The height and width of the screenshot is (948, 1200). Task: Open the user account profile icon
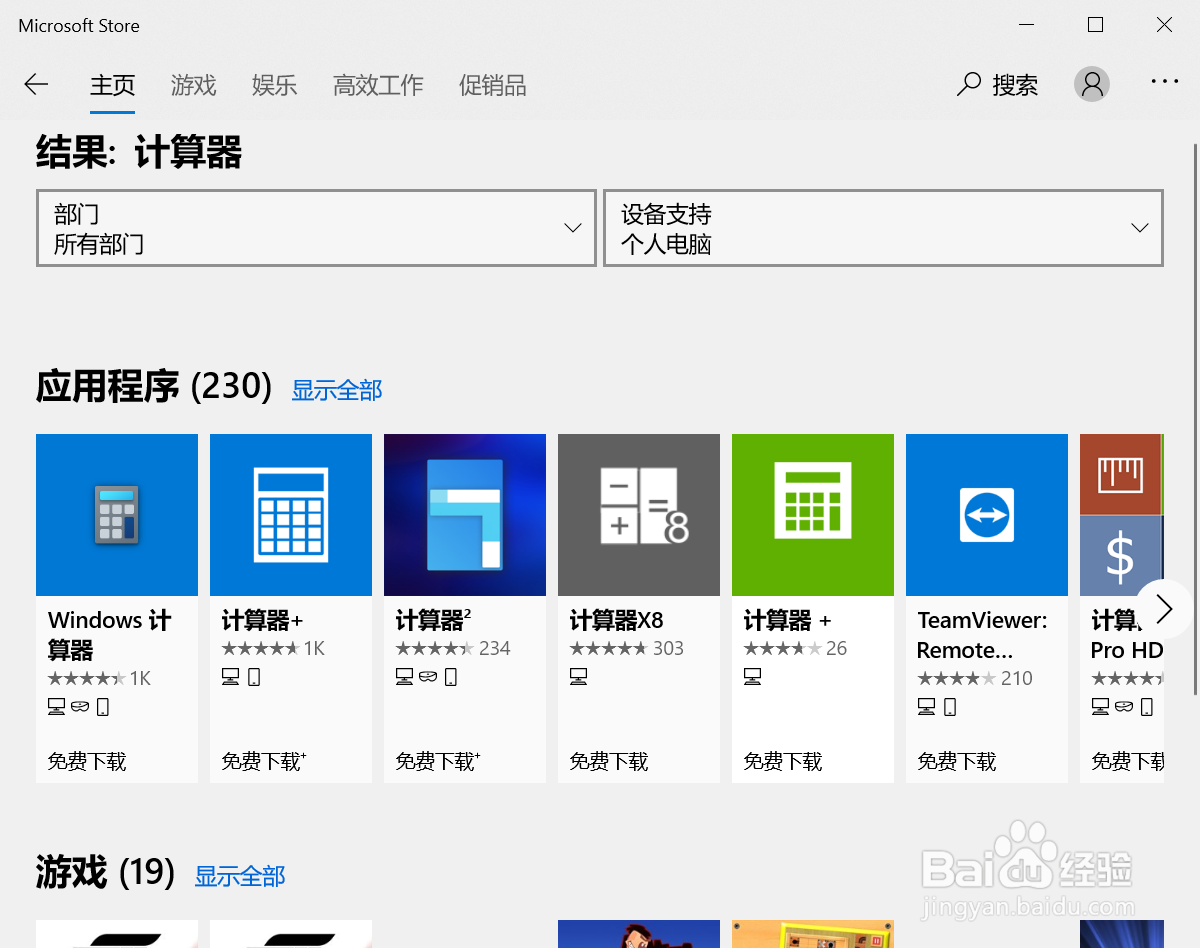(x=1092, y=84)
